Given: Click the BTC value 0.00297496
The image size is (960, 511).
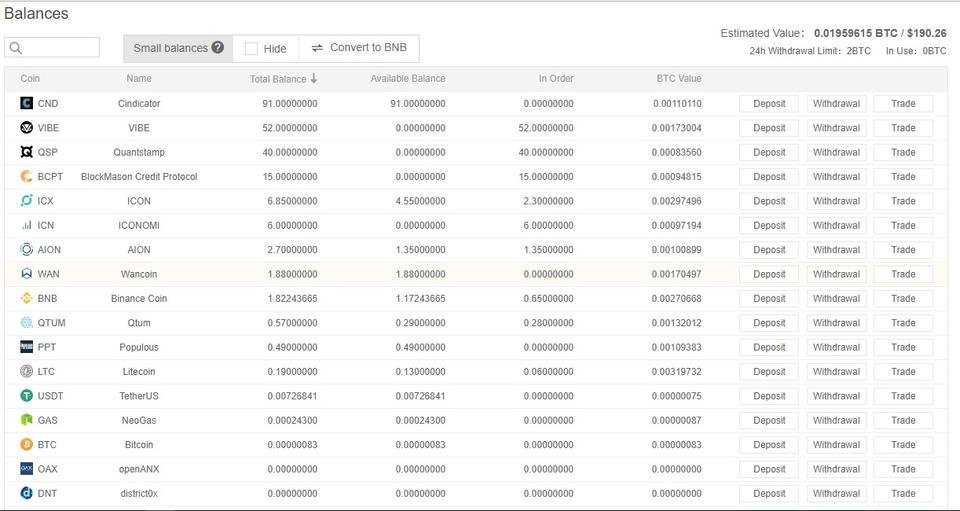Looking at the screenshot, I should (x=677, y=201).
